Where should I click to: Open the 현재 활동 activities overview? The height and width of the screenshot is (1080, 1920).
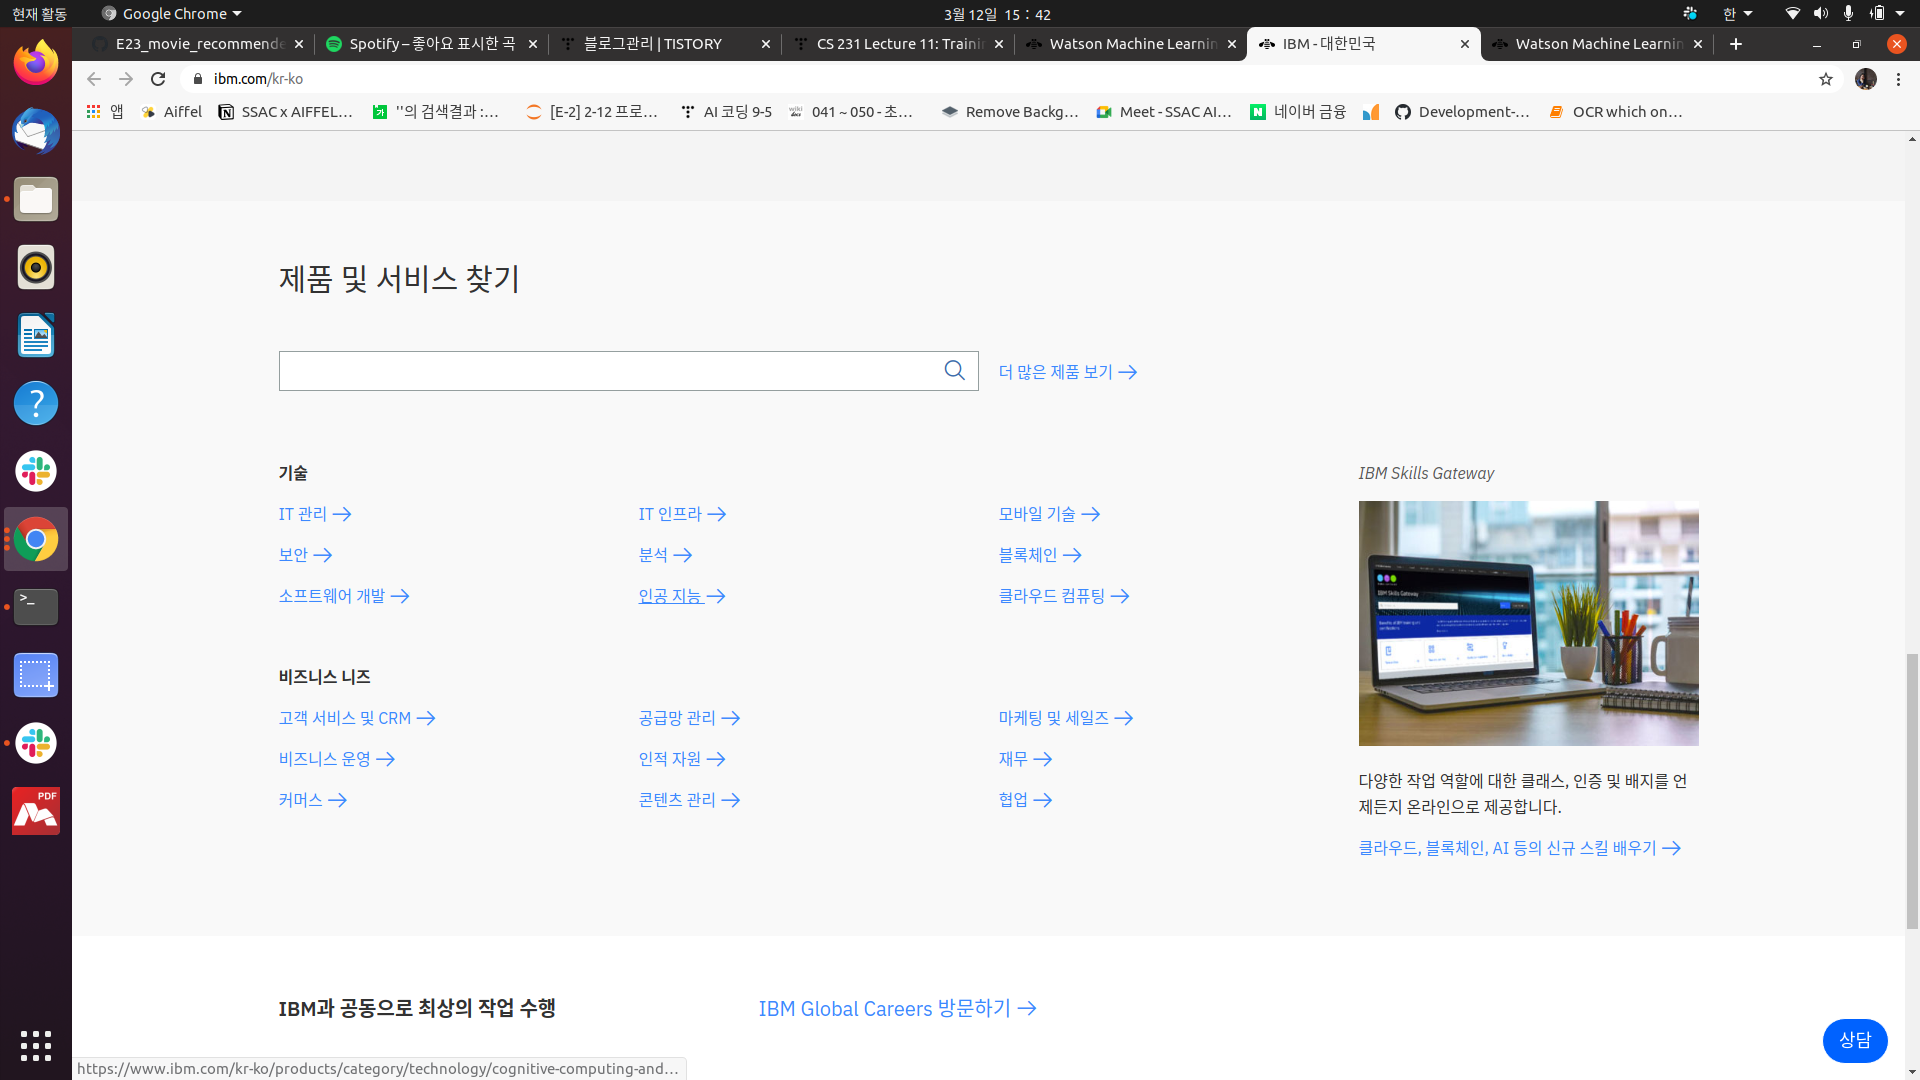pyautogui.click(x=39, y=14)
